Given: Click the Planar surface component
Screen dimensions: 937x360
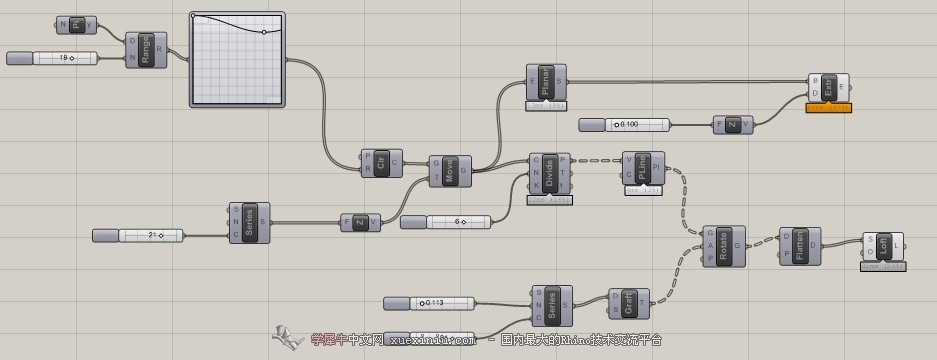Looking at the screenshot, I should click(546, 83).
